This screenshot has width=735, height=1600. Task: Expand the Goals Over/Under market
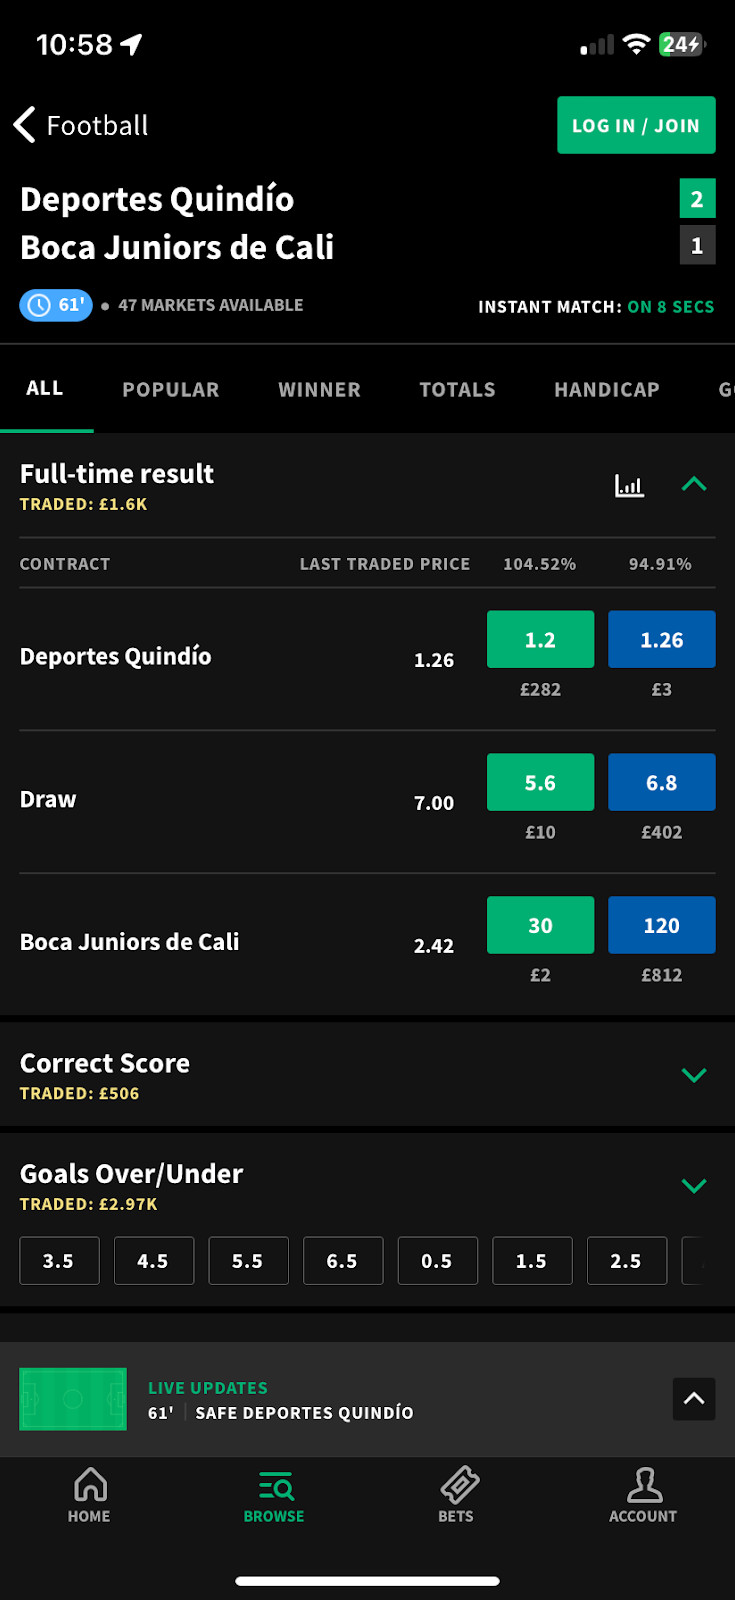pyautogui.click(x=693, y=1186)
